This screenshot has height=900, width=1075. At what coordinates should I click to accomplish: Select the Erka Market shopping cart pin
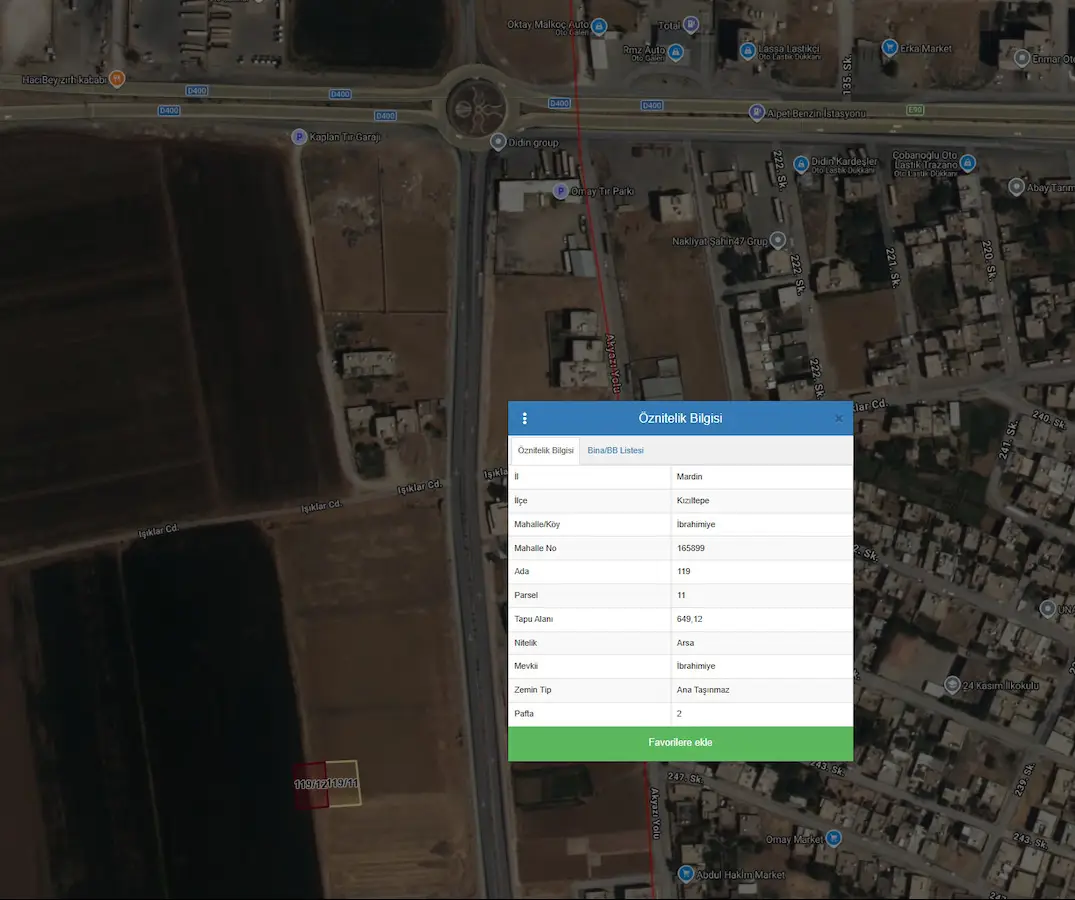click(890, 47)
